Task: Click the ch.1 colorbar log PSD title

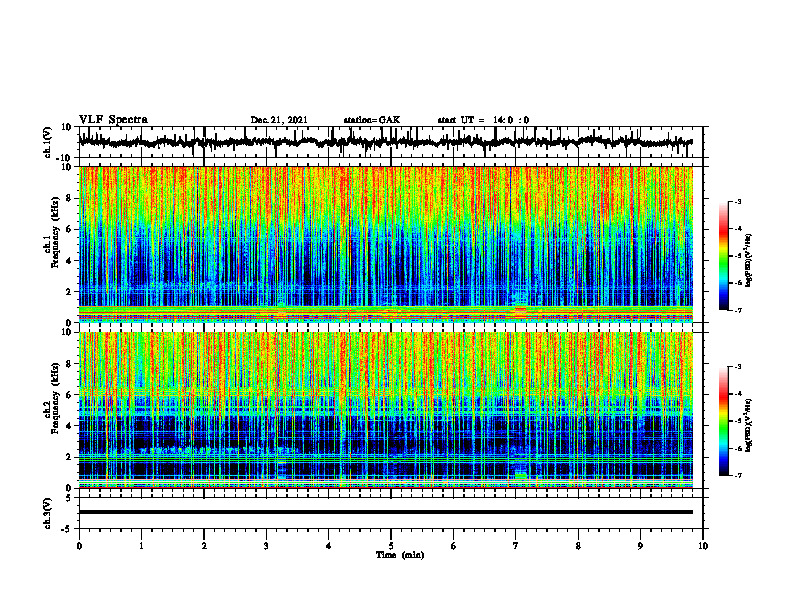Action: pyautogui.click(x=749, y=260)
